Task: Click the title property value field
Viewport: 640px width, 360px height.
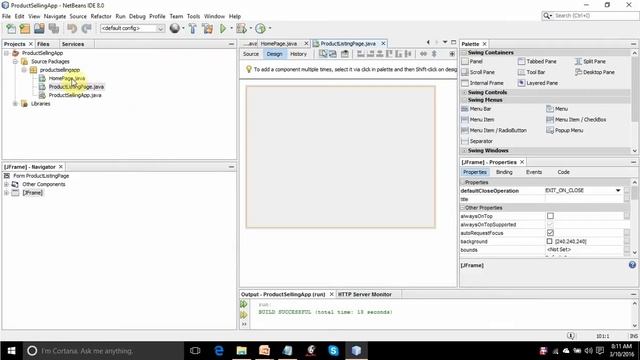Action: 584,199
